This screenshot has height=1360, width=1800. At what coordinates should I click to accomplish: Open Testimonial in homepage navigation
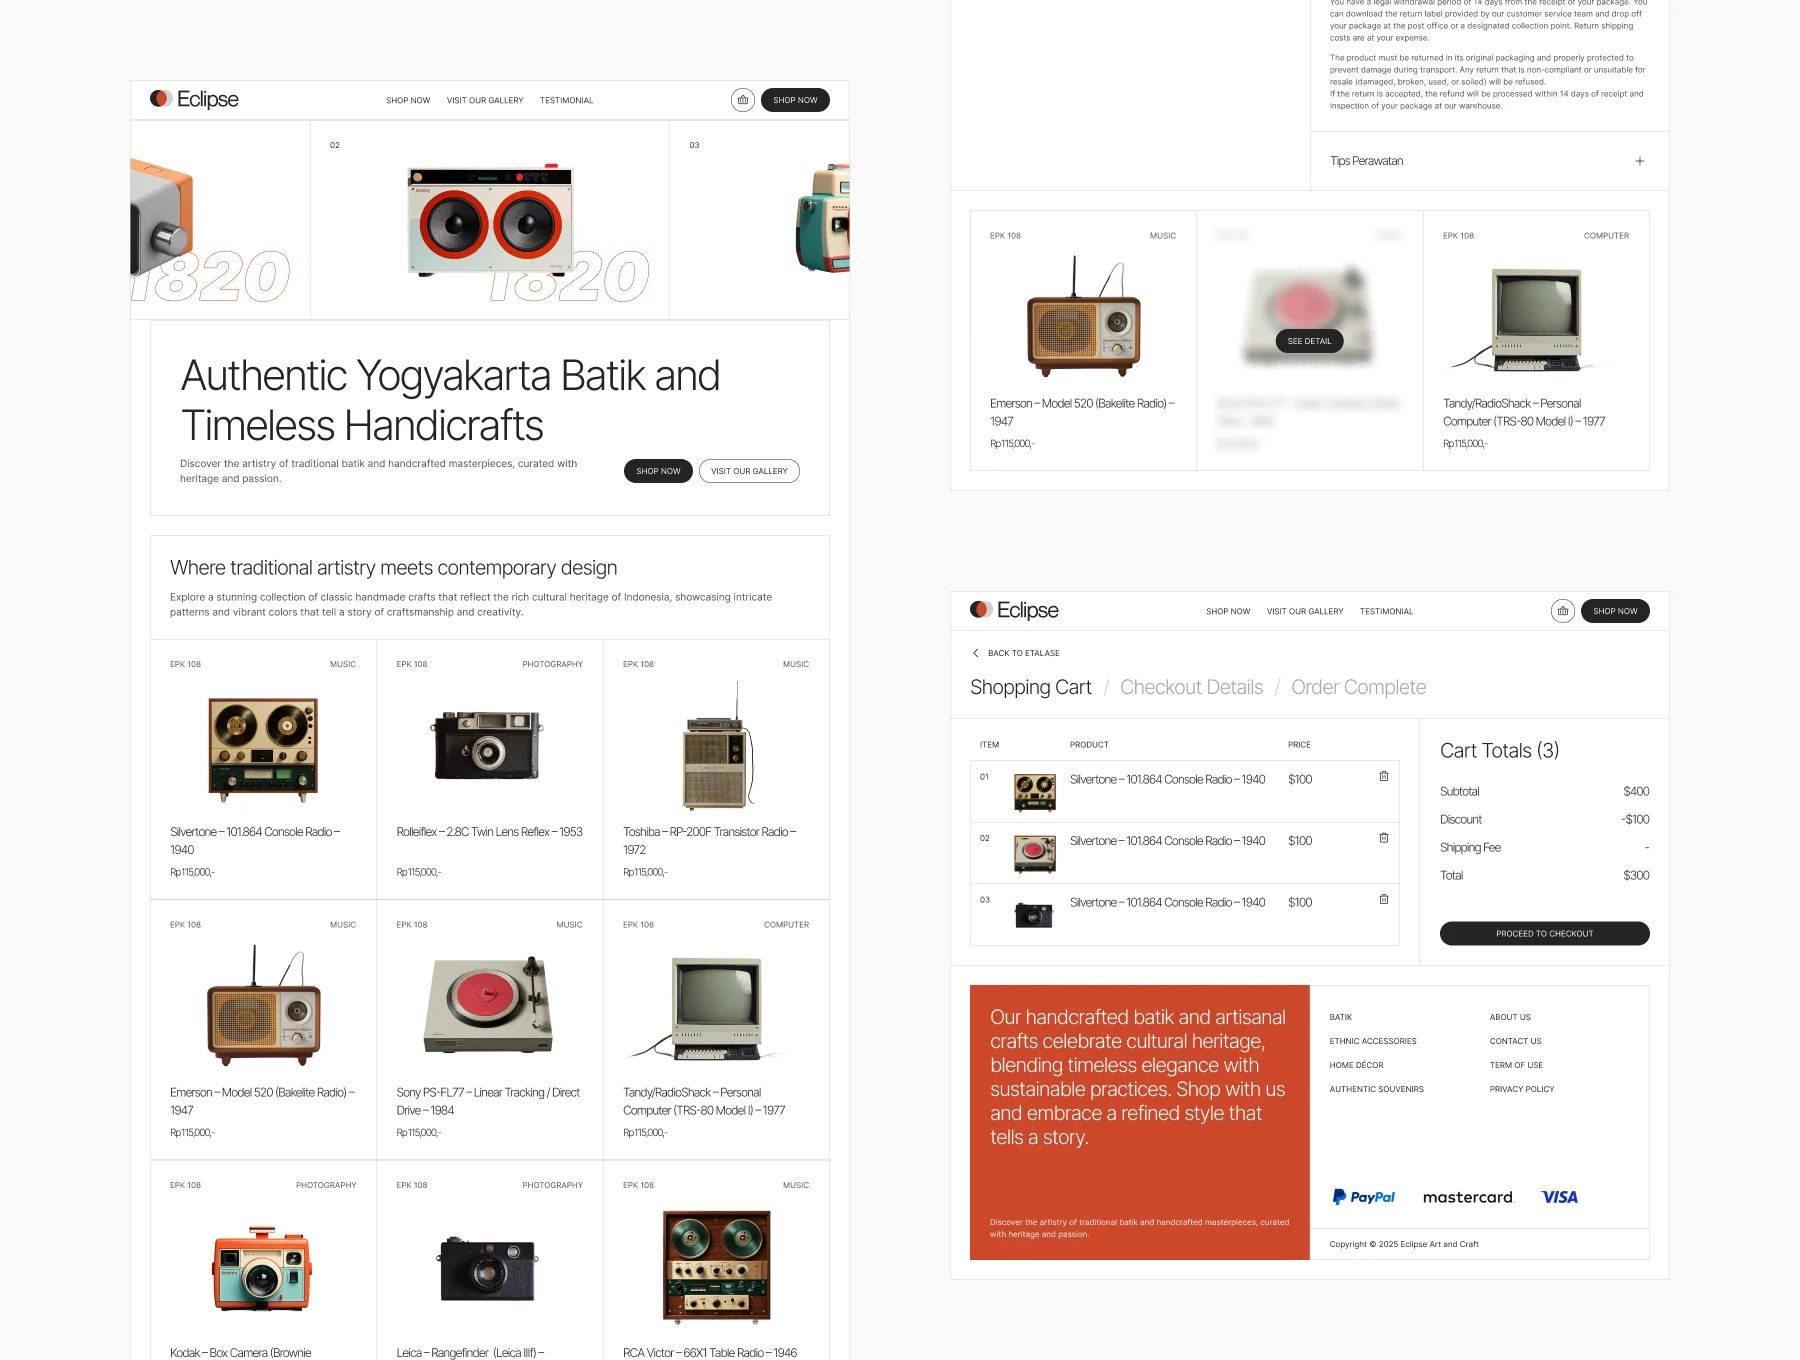pos(566,100)
